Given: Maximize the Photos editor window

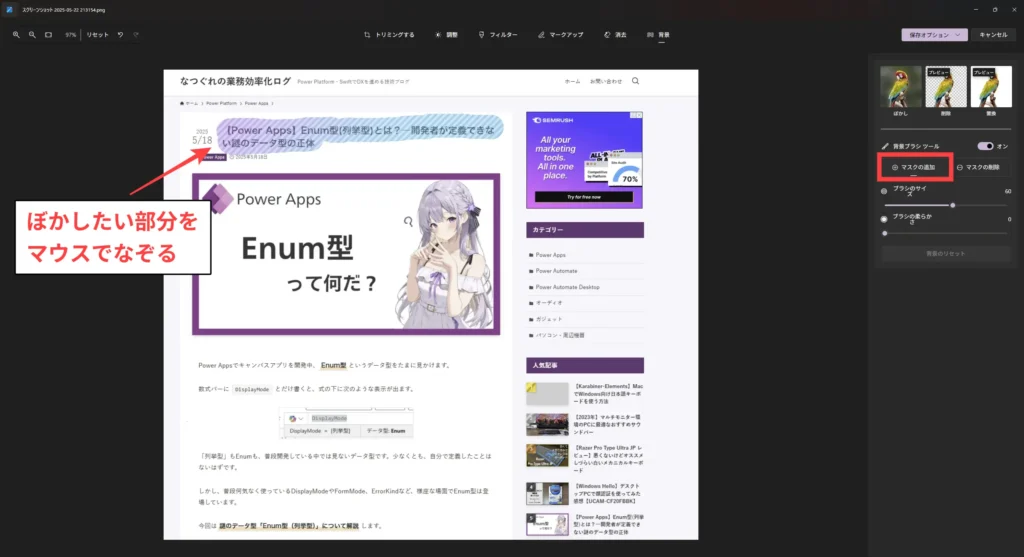Looking at the screenshot, I should click(995, 10).
